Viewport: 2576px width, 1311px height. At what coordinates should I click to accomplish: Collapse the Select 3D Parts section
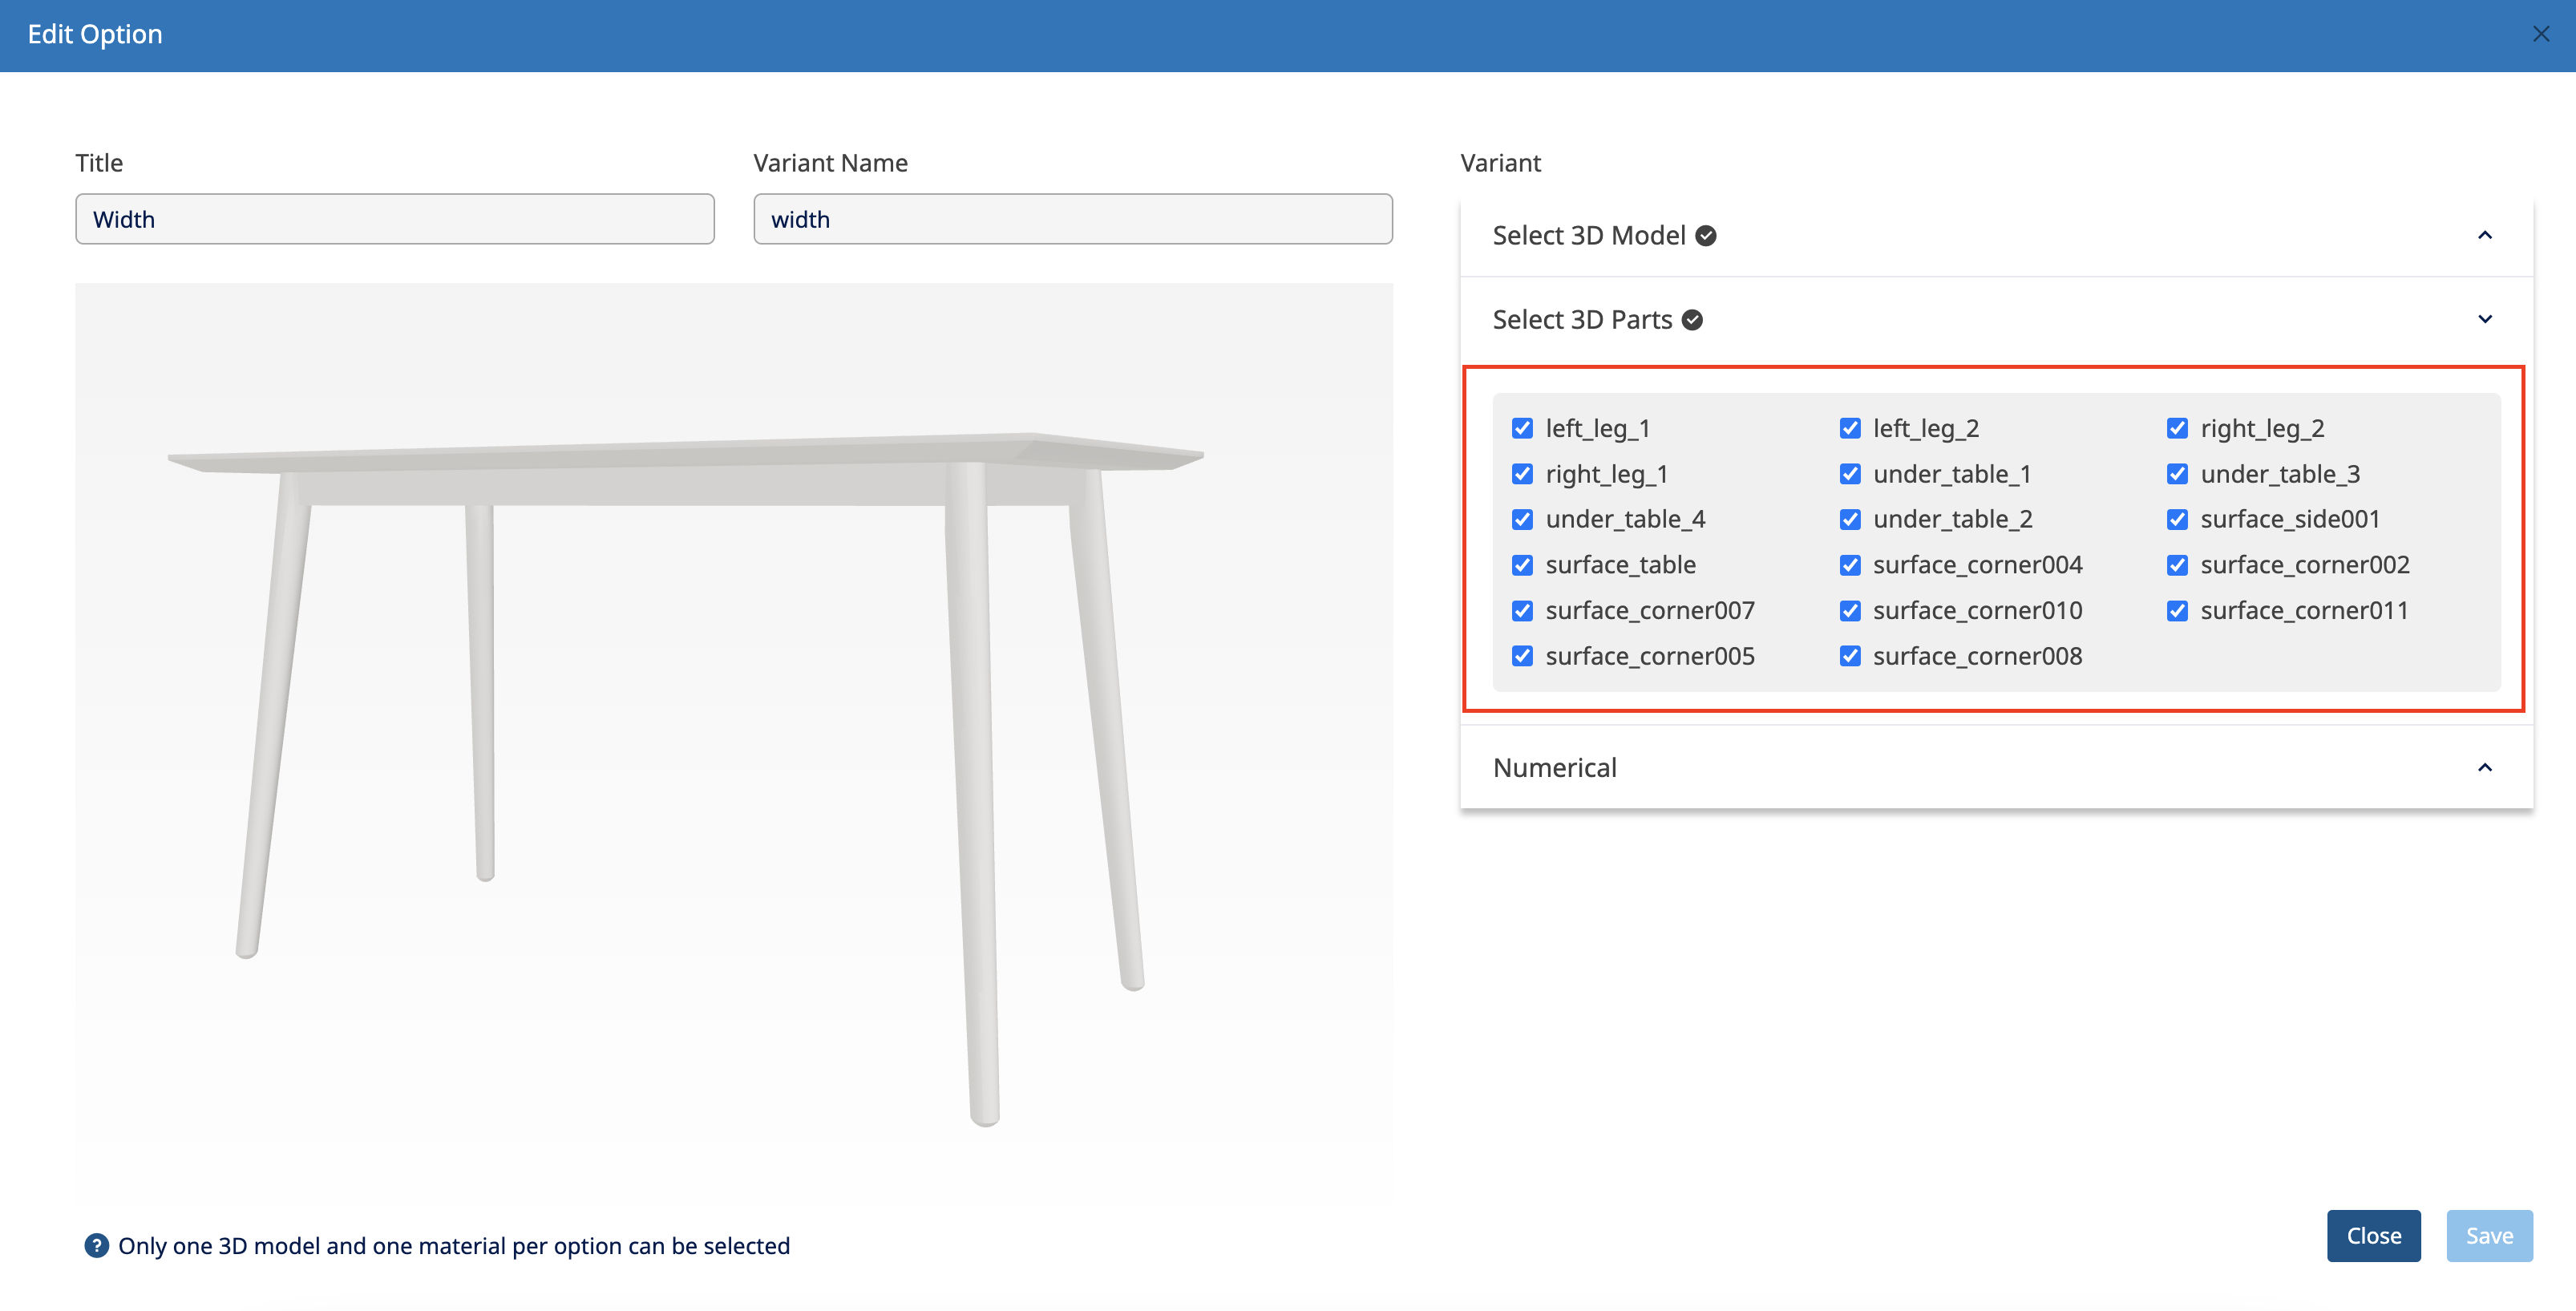[2484, 320]
